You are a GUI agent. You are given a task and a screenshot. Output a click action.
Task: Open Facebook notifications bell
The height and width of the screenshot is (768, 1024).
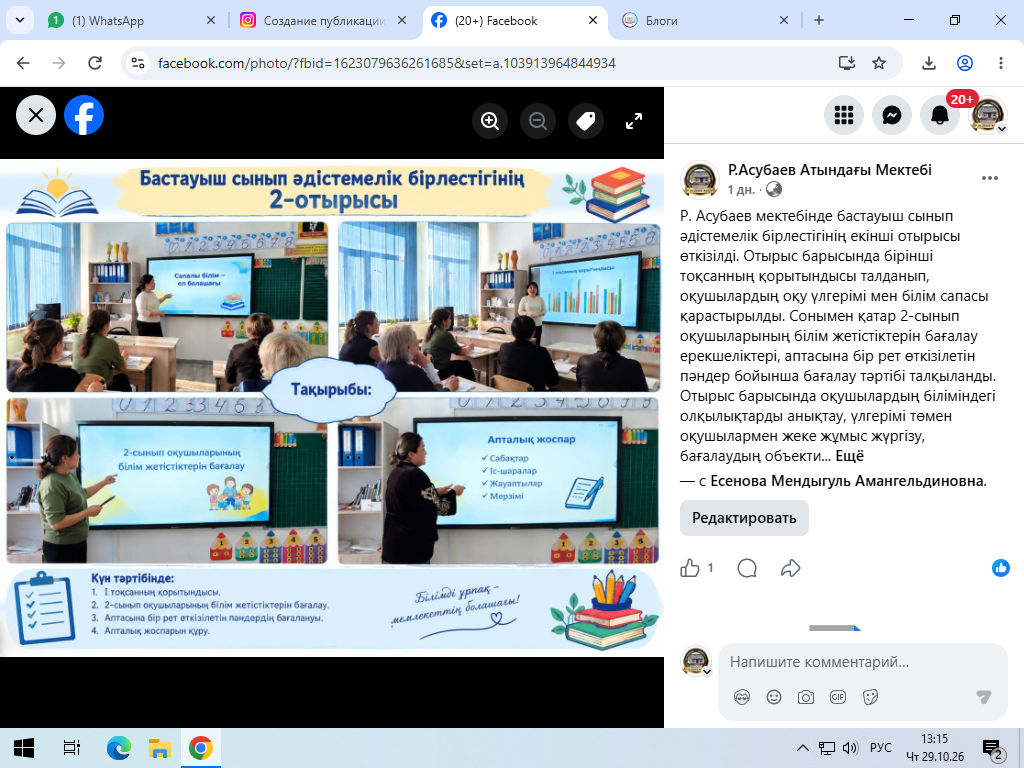[x=940, y=116]
